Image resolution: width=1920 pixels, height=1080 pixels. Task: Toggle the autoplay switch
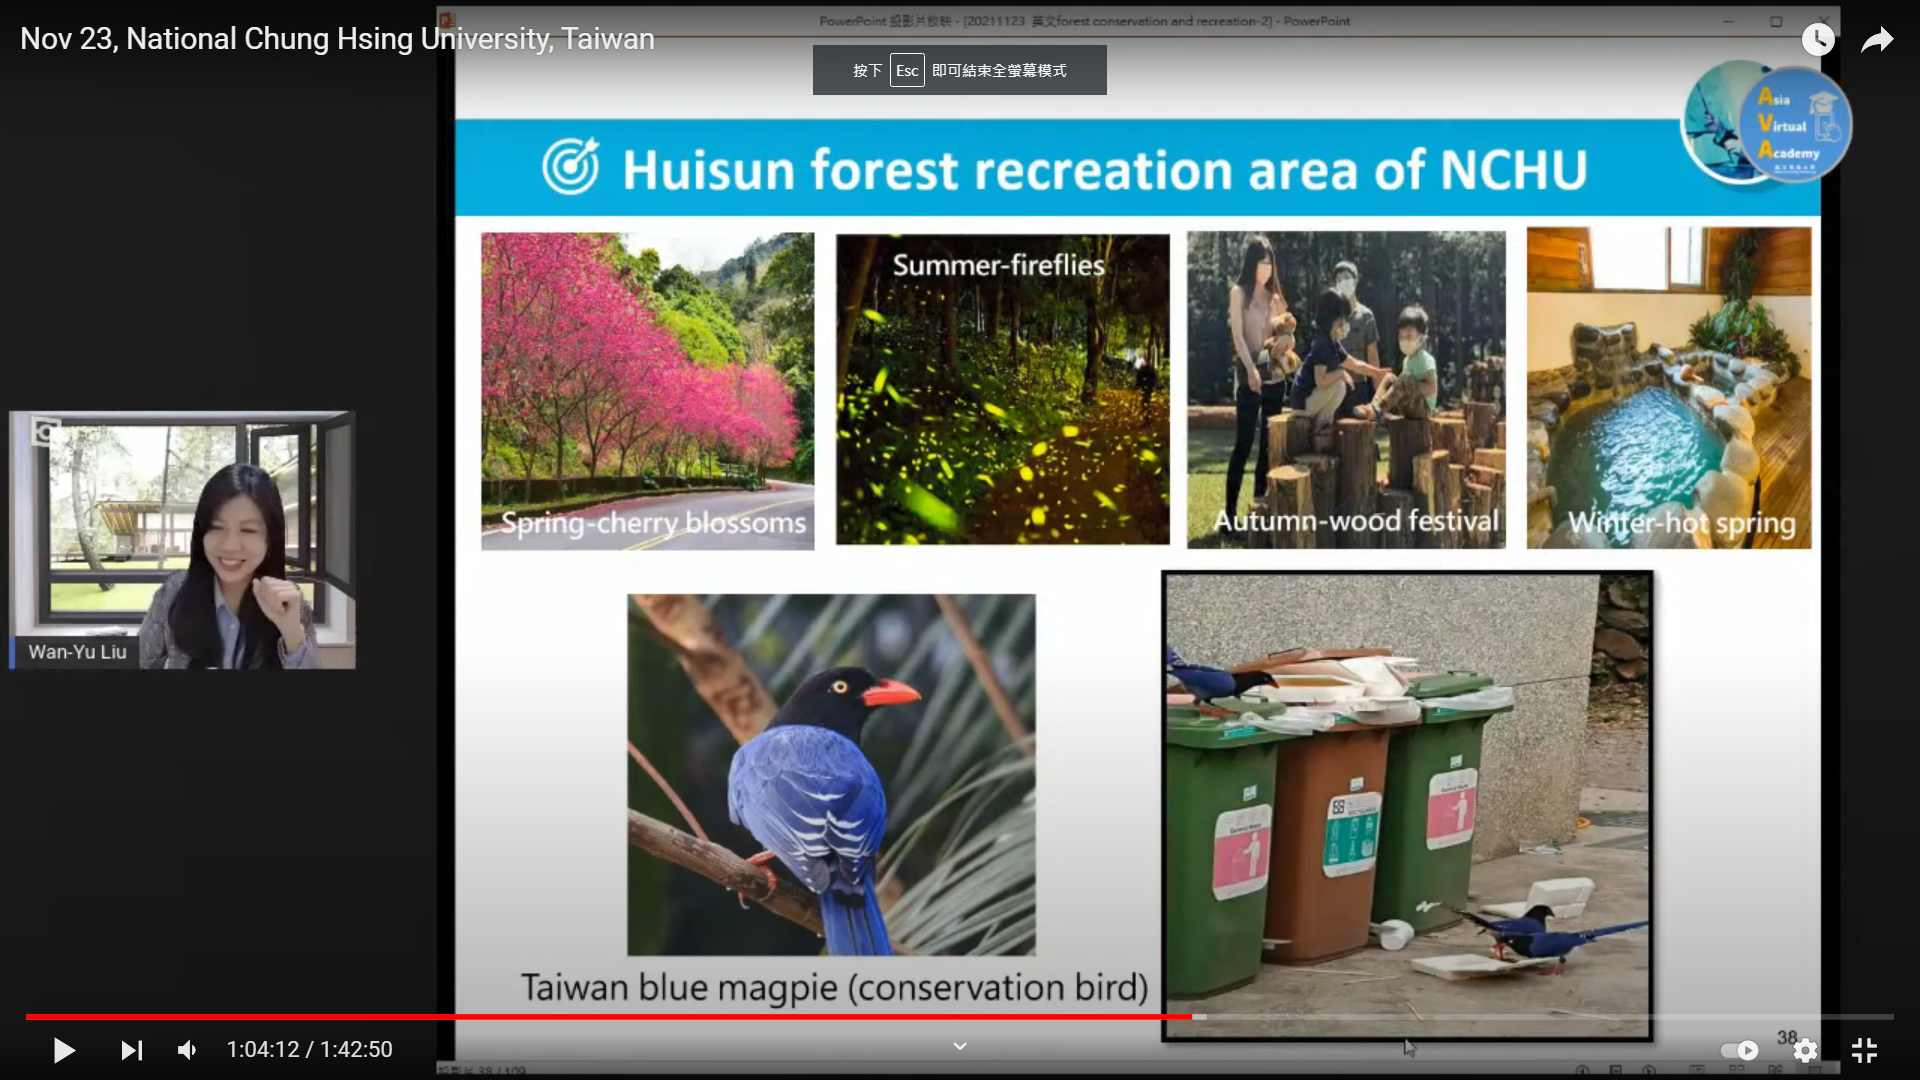click(1740, 1050)
